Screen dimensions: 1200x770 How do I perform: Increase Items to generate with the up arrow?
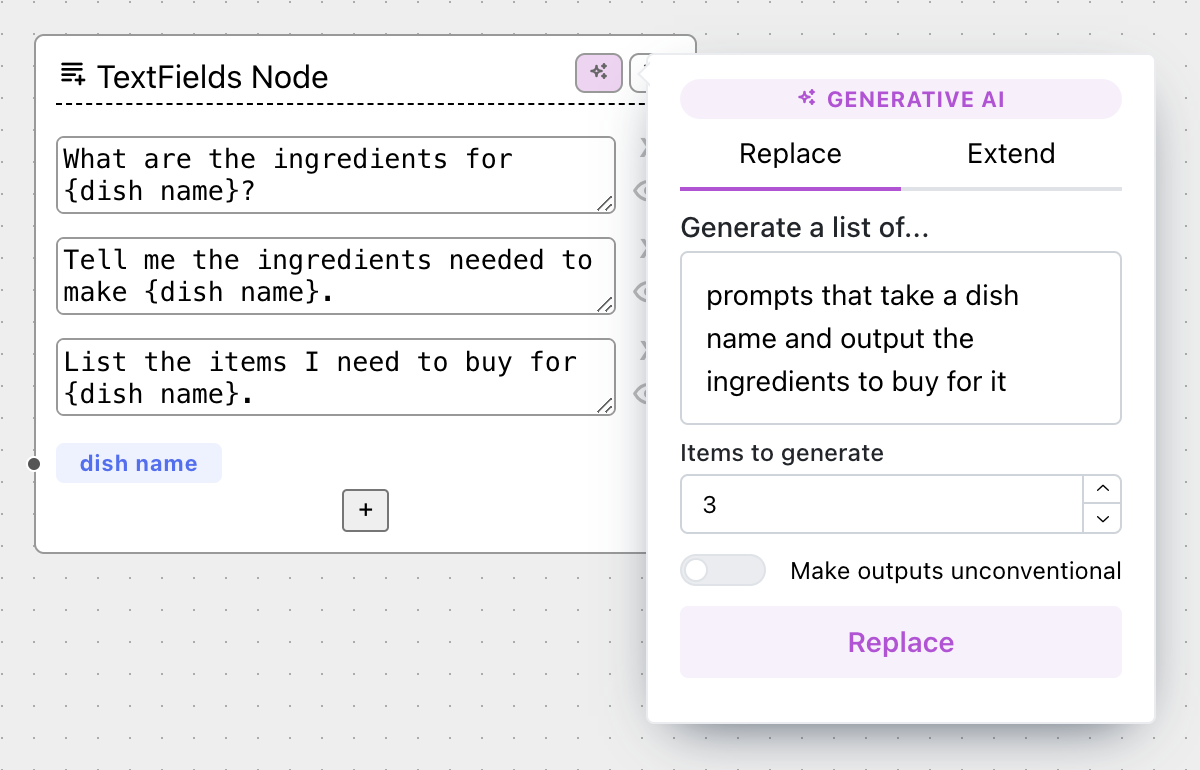point(1101,489)
